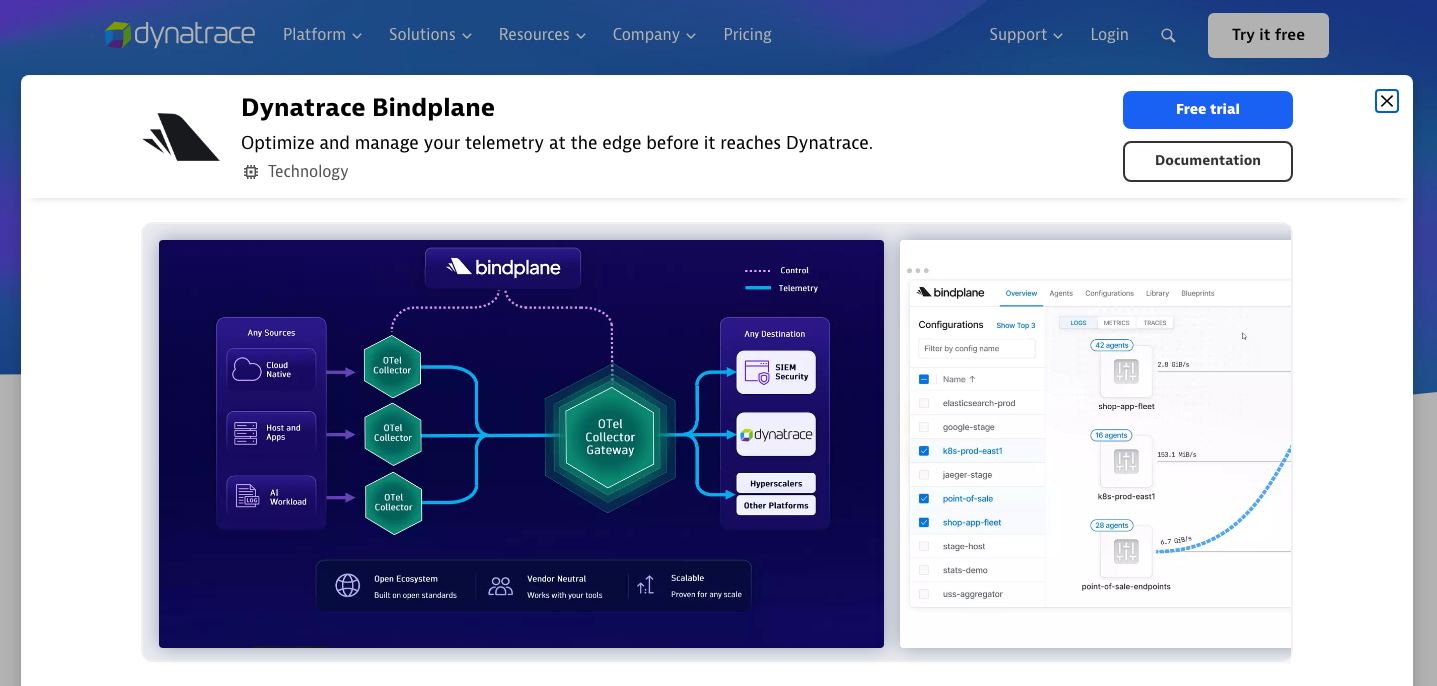Click the Host and Apps server icon

coord(246,433)
